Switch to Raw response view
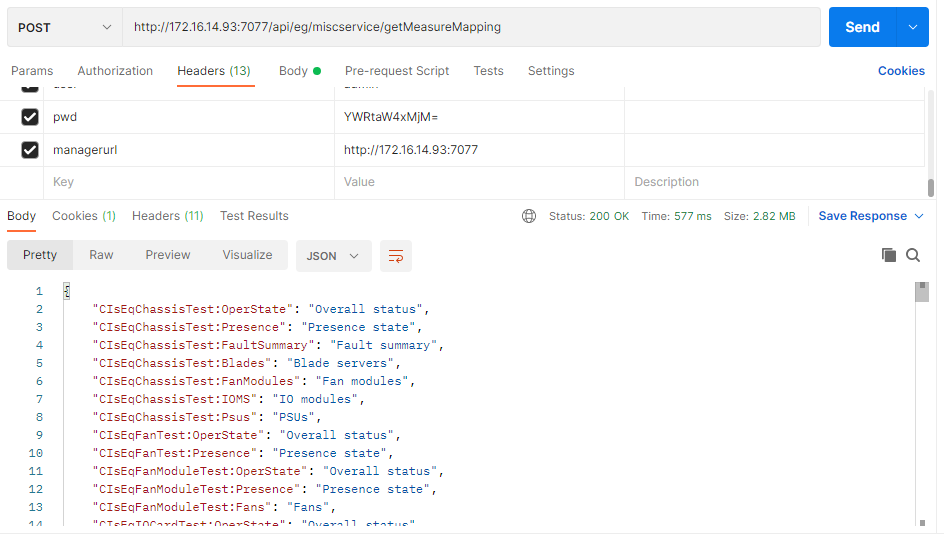 pos(101,255)
